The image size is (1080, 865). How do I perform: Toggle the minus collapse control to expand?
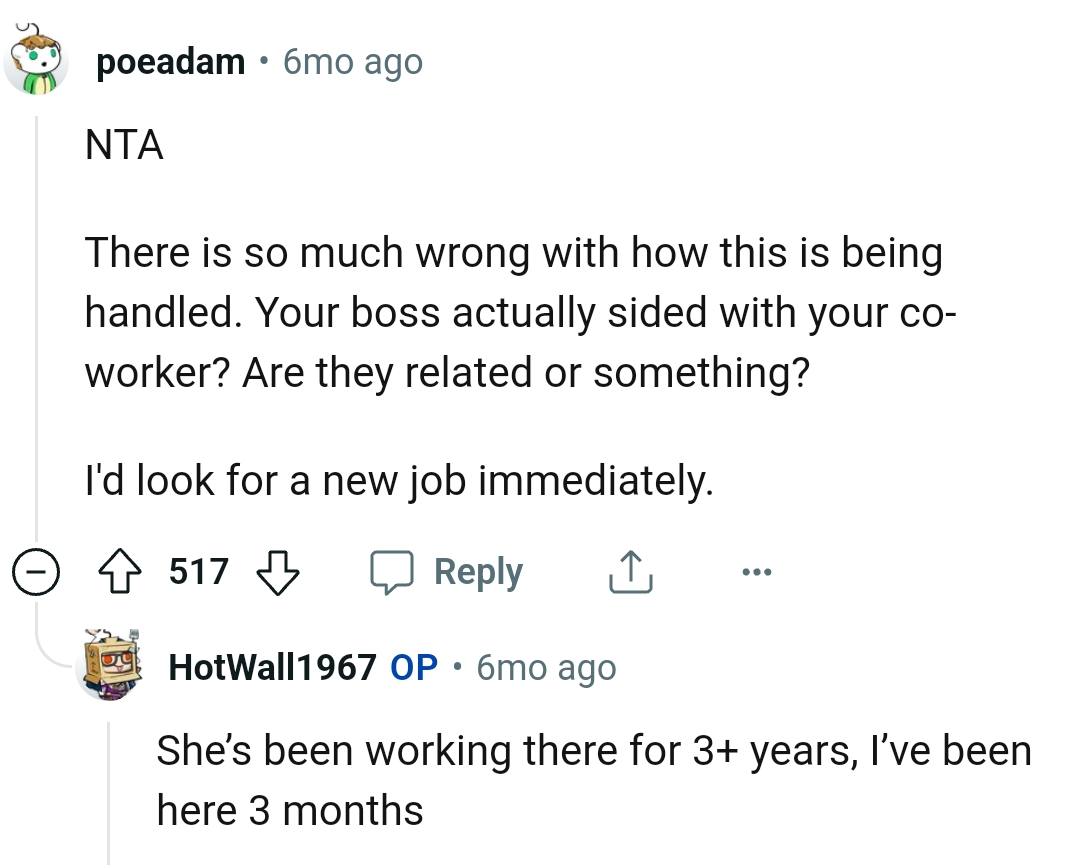(x=35, y=571)
